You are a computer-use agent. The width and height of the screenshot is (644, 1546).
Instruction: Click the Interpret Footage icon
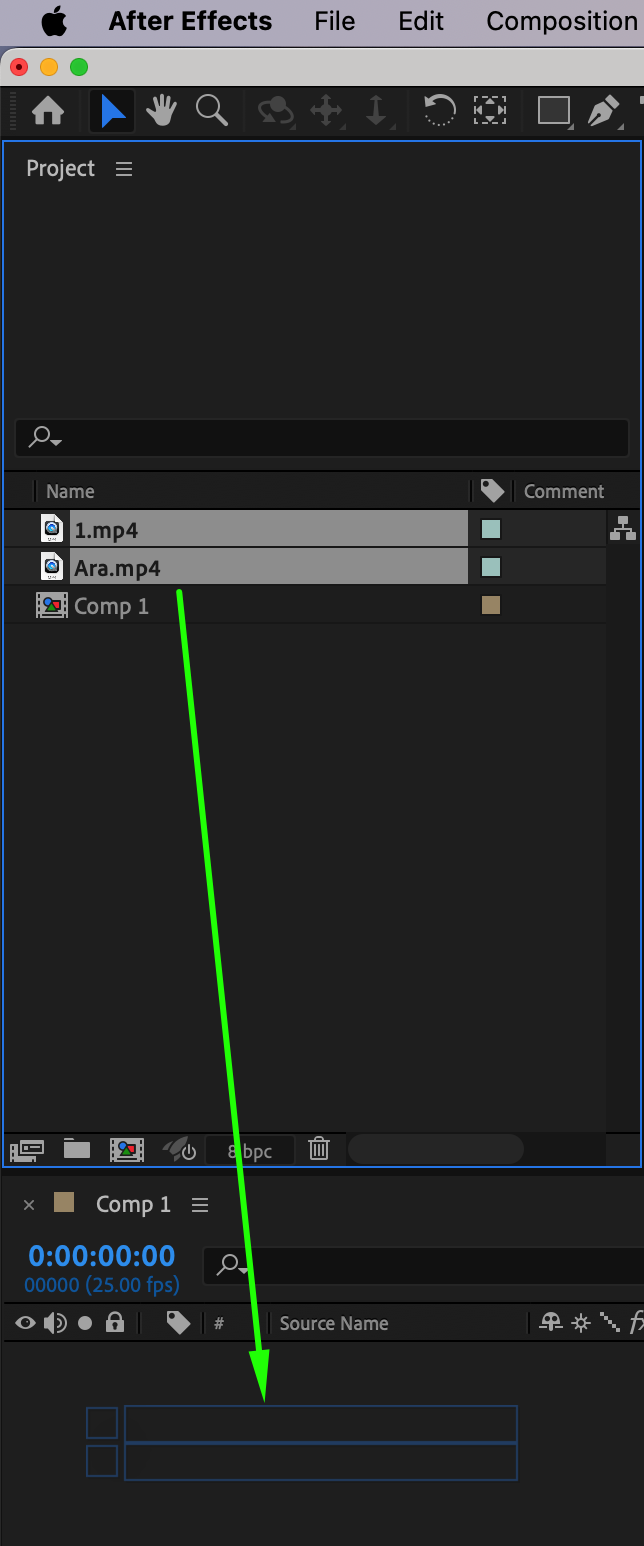[27, 1149]
